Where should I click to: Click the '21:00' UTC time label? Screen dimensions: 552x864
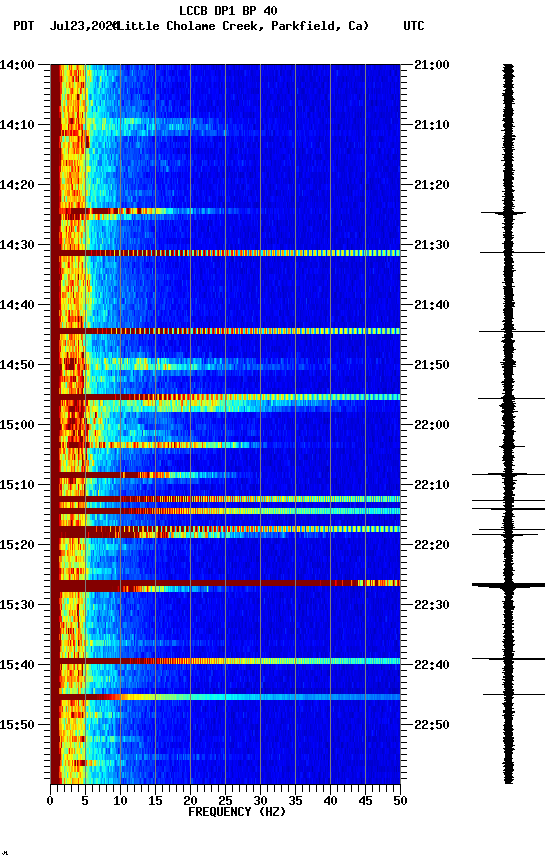point(432,65)
